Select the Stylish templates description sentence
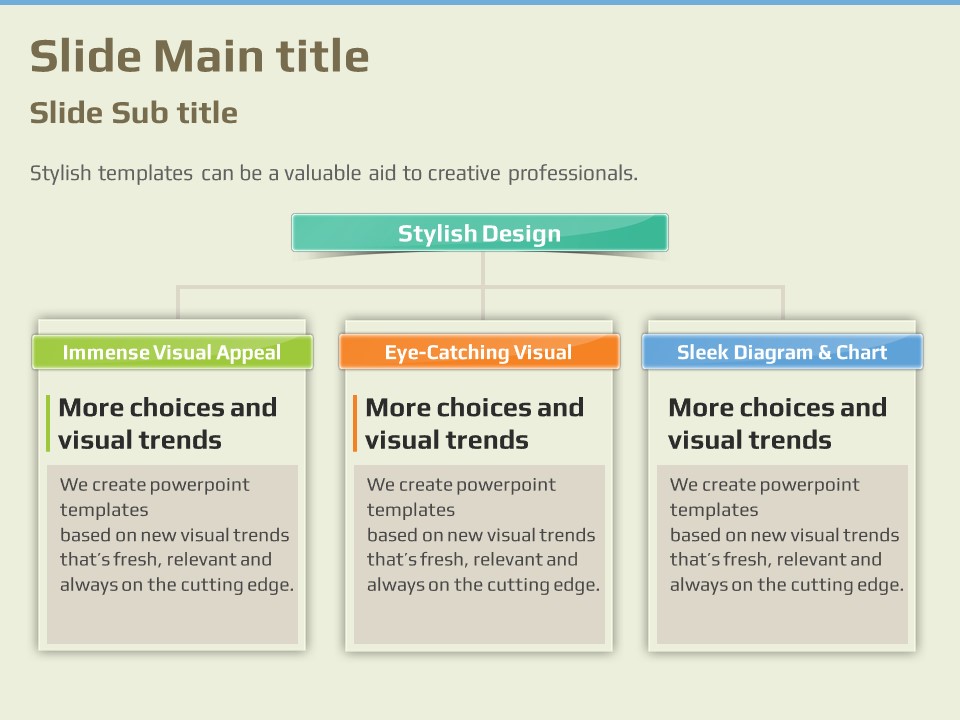This screenshot has height=720, width=960. pyautogui.click(x=333, y=173)
